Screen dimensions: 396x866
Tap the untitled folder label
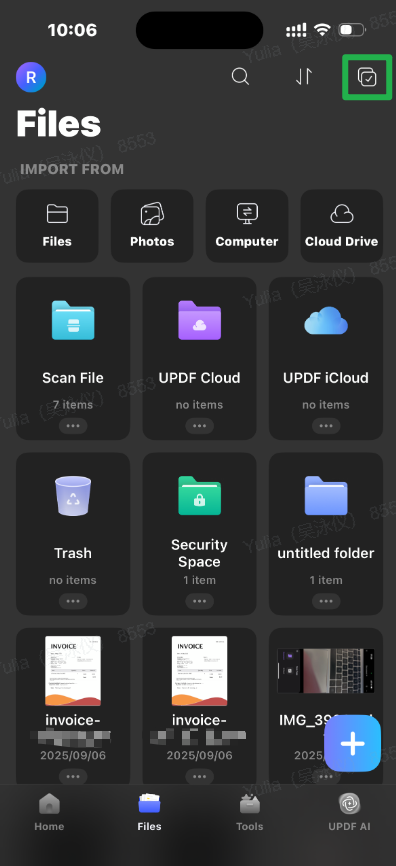326,553
